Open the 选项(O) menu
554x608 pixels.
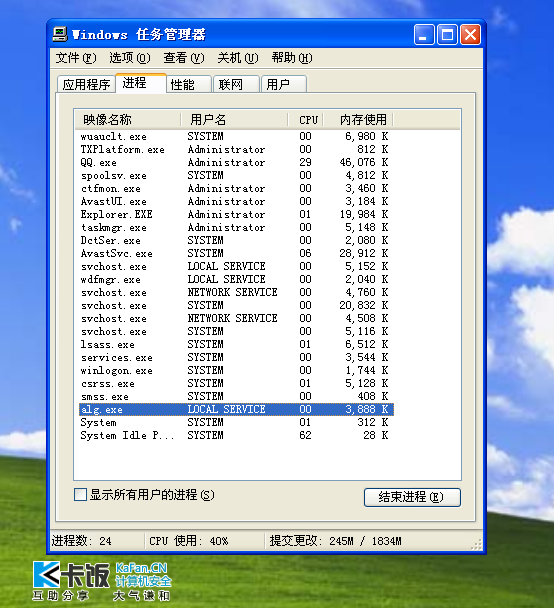point(129,58)
